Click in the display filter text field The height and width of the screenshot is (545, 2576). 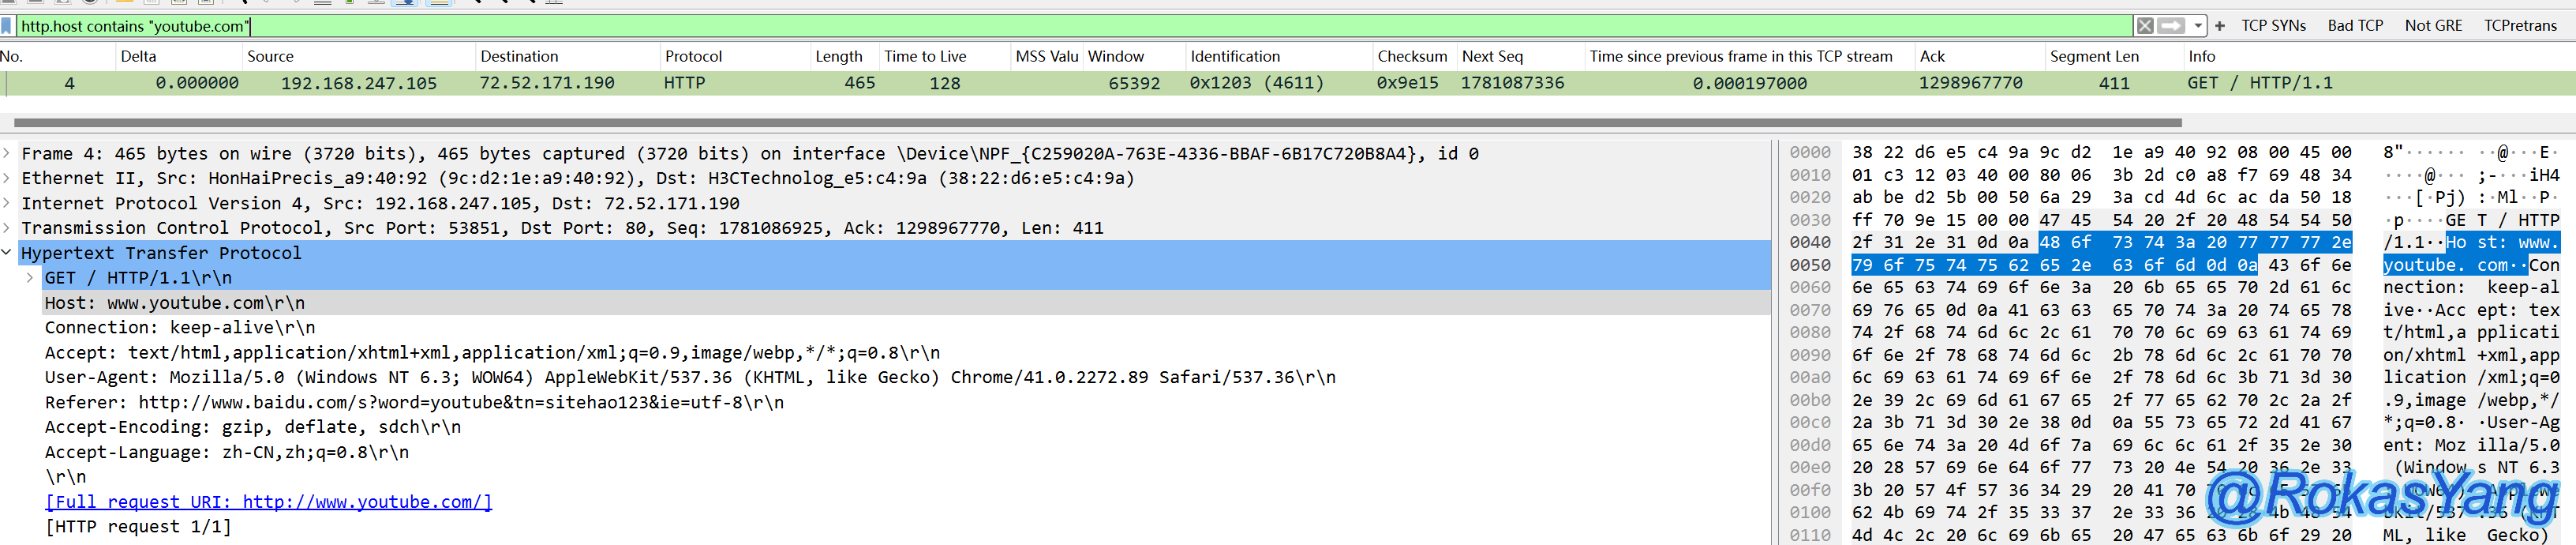coord(1000,26)
